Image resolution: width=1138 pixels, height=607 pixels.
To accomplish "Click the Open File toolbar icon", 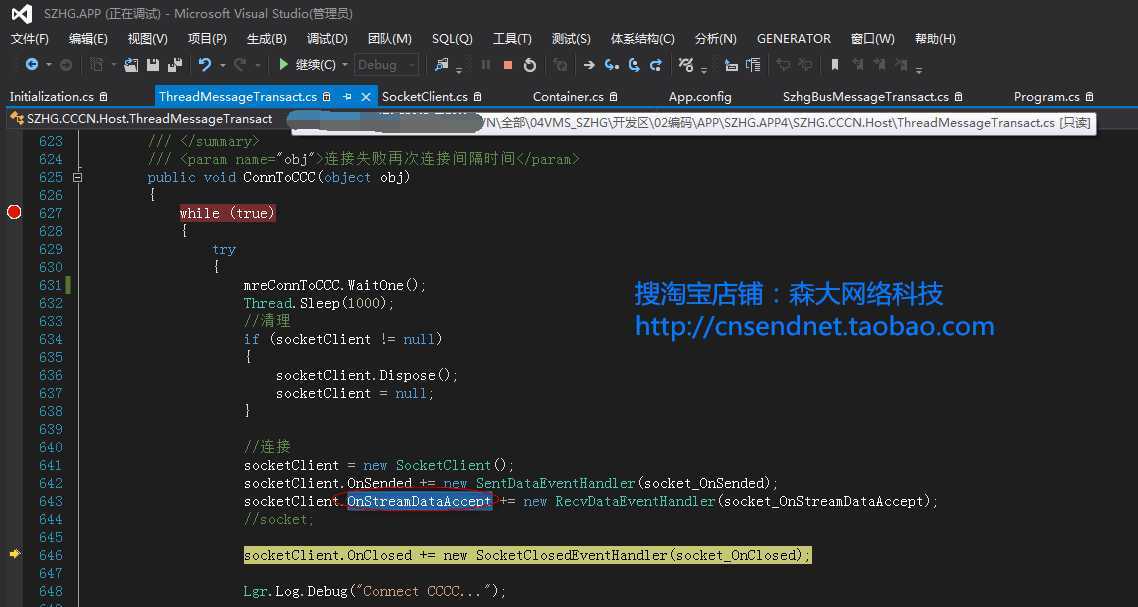I will tap(131, 65).
